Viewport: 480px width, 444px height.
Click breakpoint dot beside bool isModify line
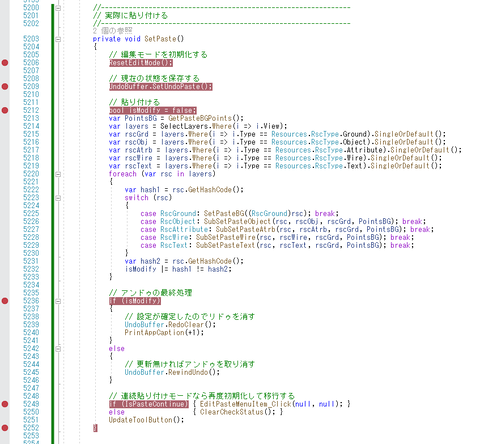click(5, 110)
